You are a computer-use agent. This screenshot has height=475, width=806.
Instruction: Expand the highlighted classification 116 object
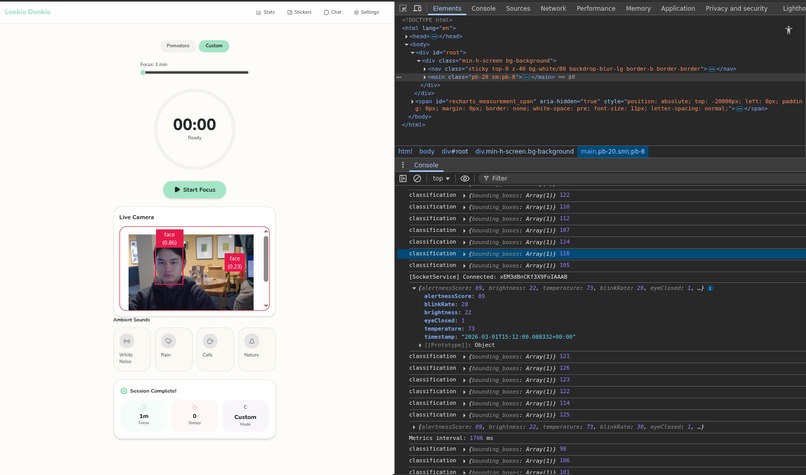point(464,254)
